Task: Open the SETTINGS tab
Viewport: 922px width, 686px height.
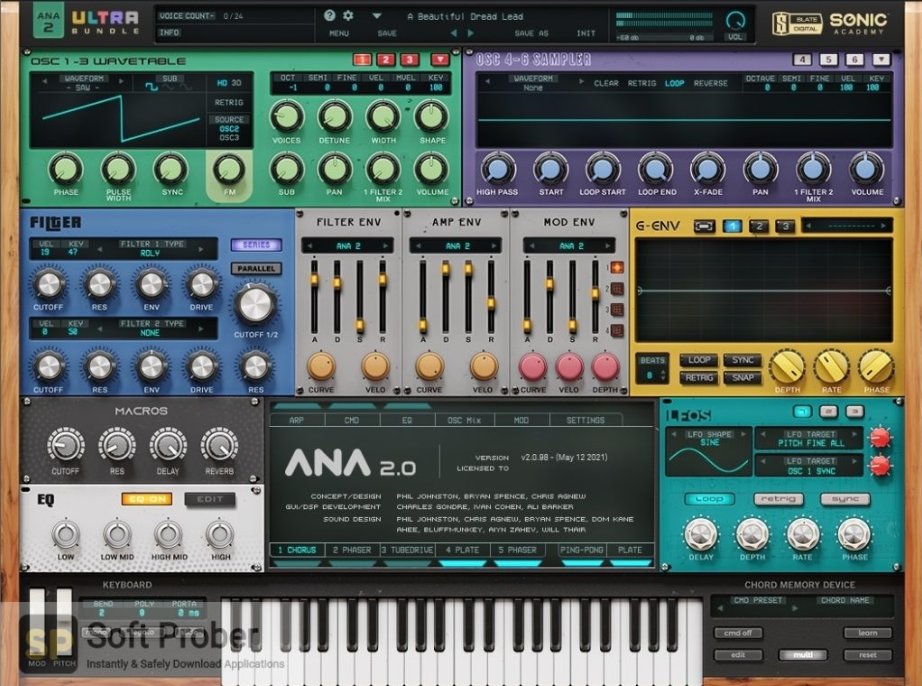Action: (585, 420)
